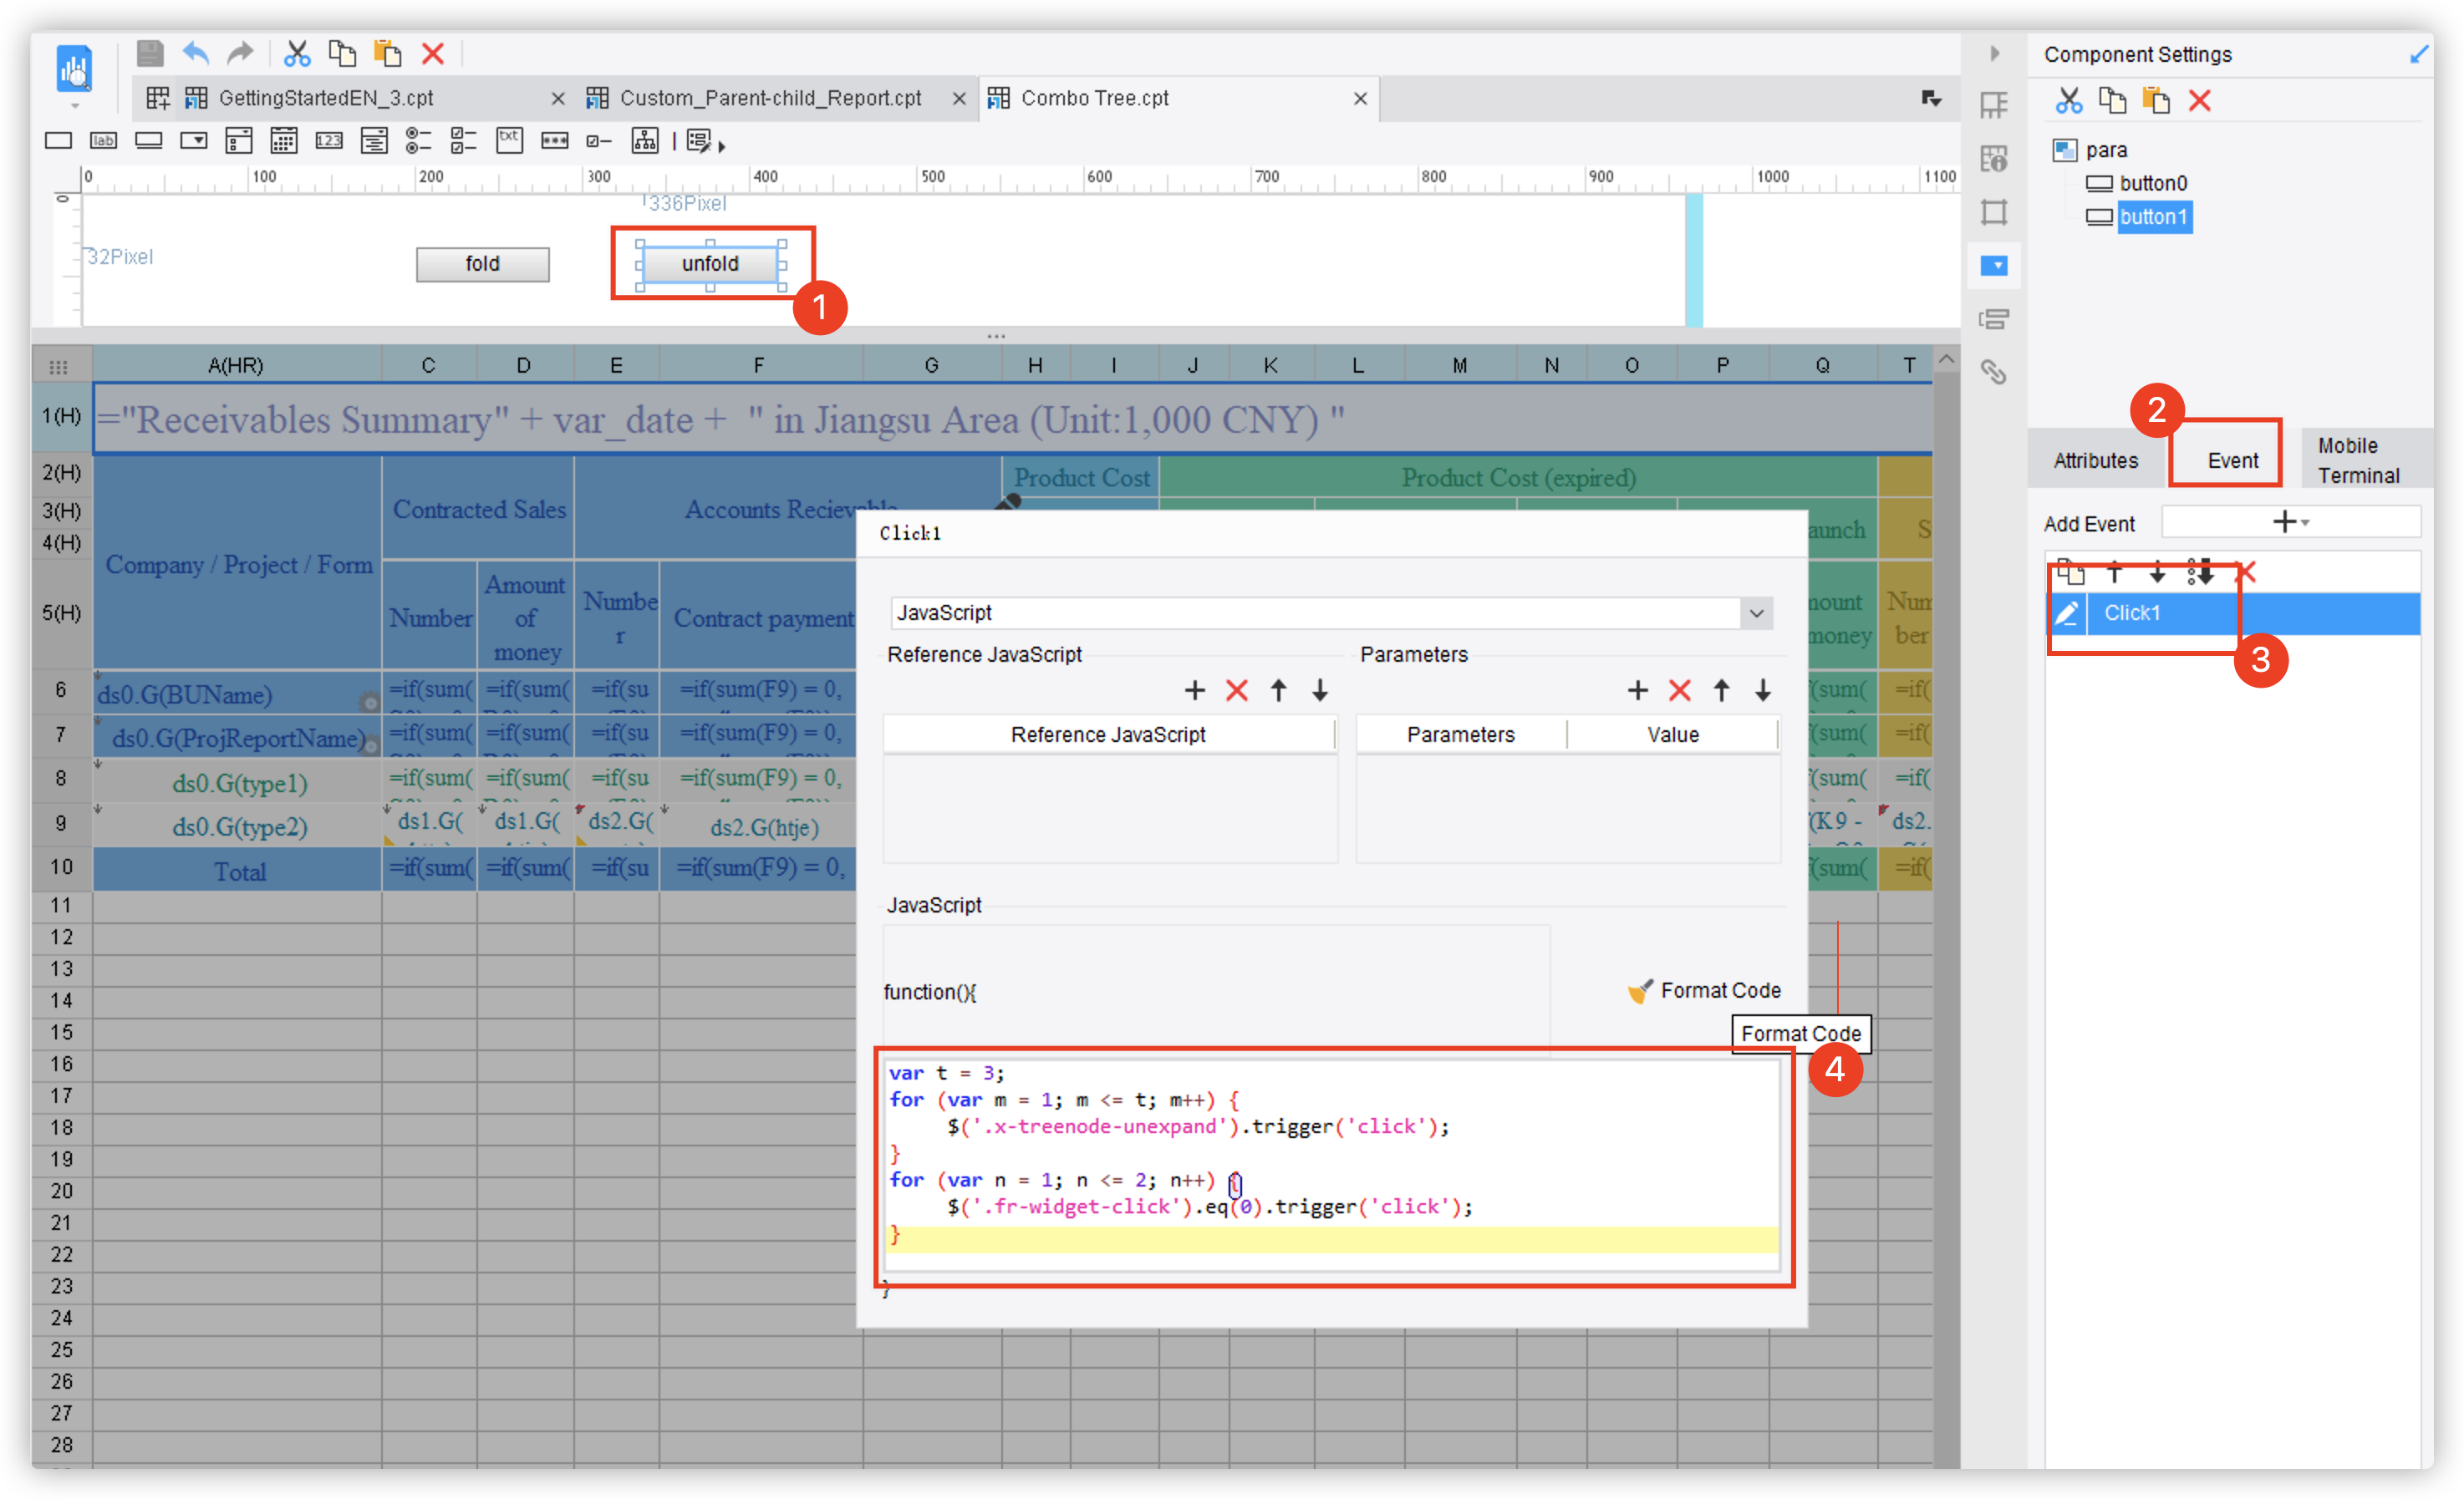Select the Radio Button Group widget tool
Viewport: 2464px width, 1499px height.
tap(418, 140)
